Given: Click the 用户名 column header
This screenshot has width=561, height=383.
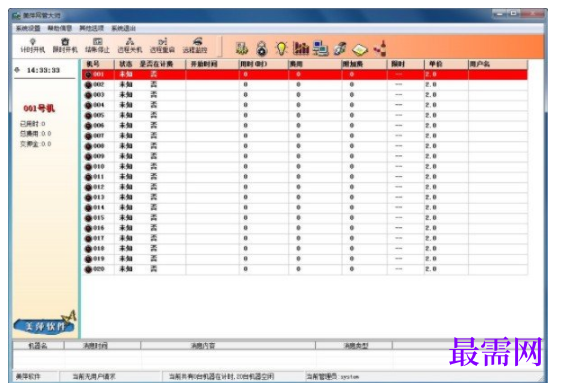Looking at the screenshot, I should pos(498,64).
